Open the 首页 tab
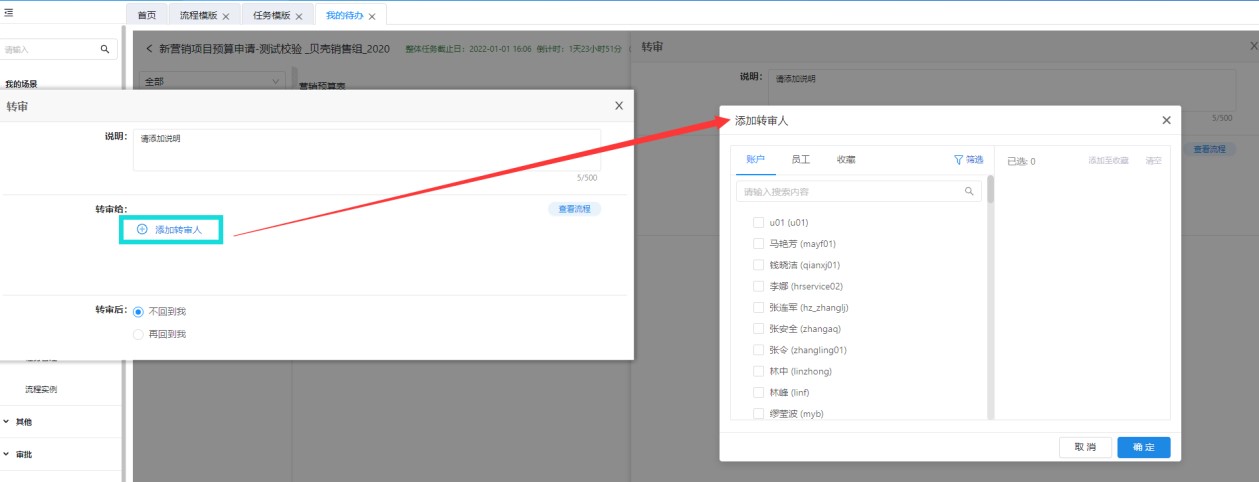1259x482 pixels. (147, 16)
